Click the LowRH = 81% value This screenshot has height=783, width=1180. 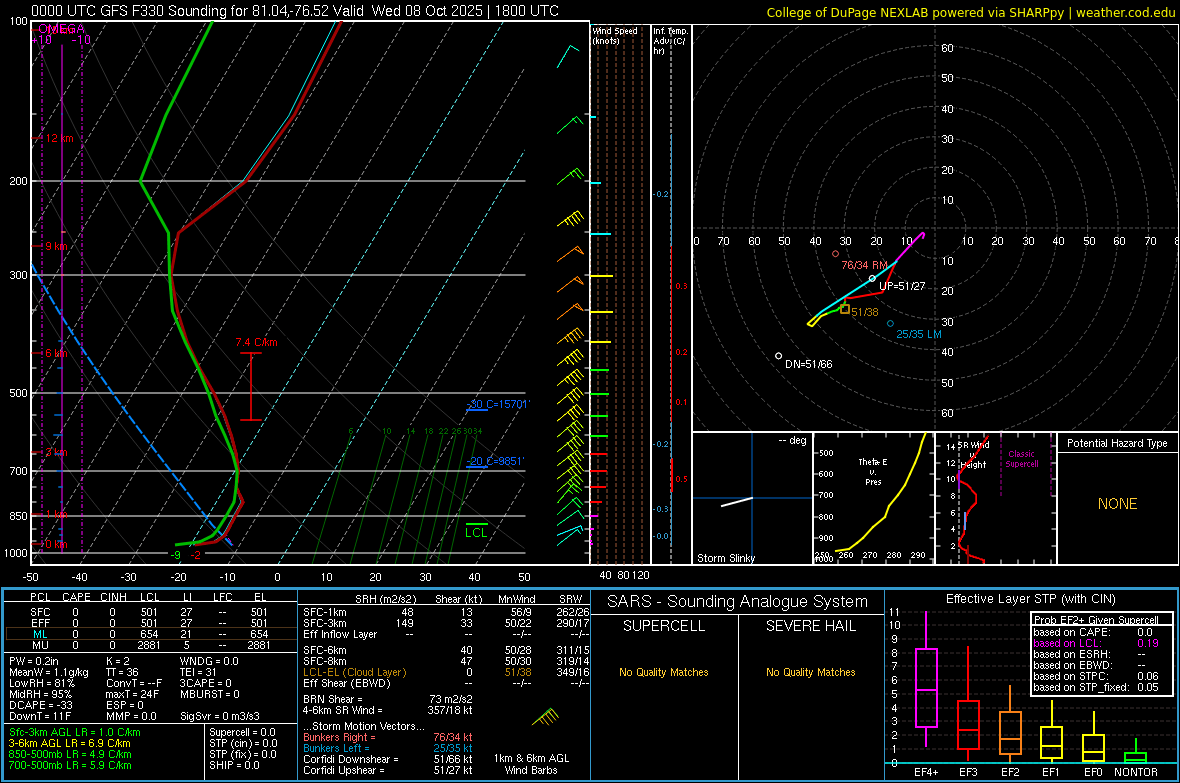tap(41, 684)
